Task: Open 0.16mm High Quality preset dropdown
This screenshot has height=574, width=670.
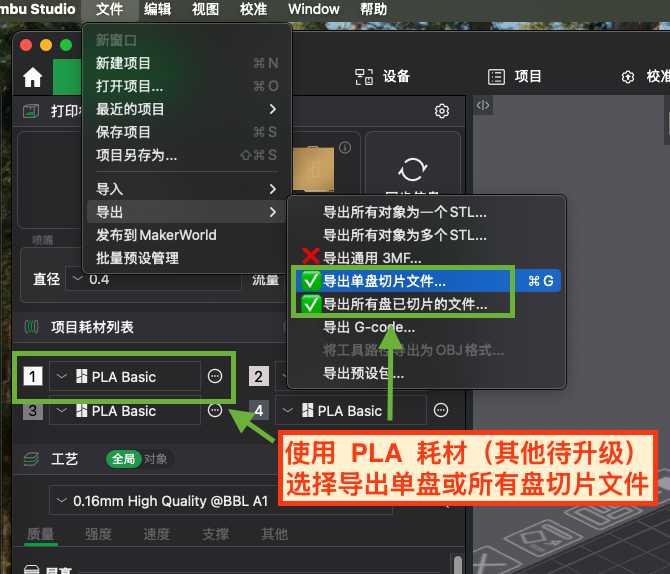Action: coord(221,500)
